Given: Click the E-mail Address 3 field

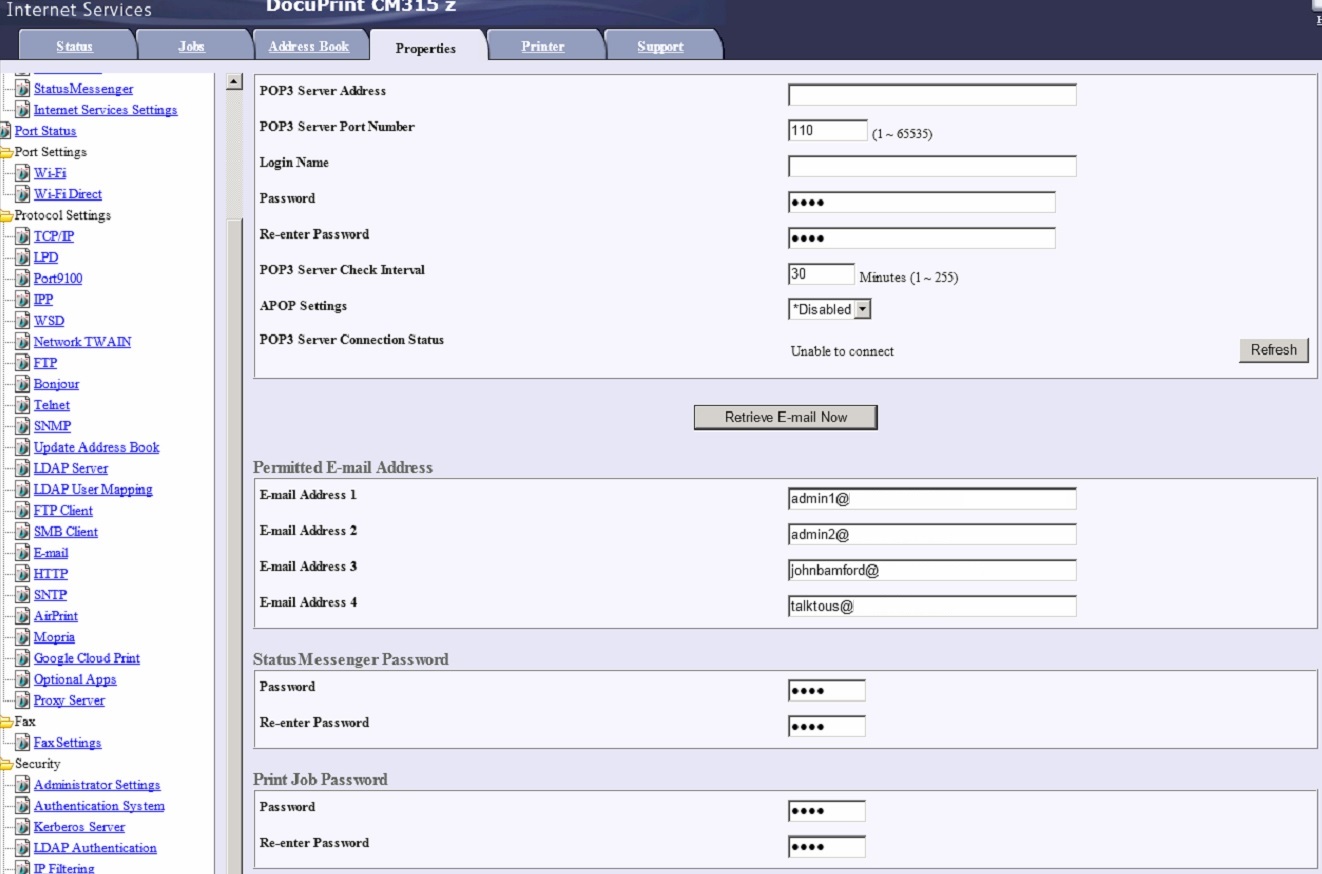Looking at the screenshot, I should 932,571.
